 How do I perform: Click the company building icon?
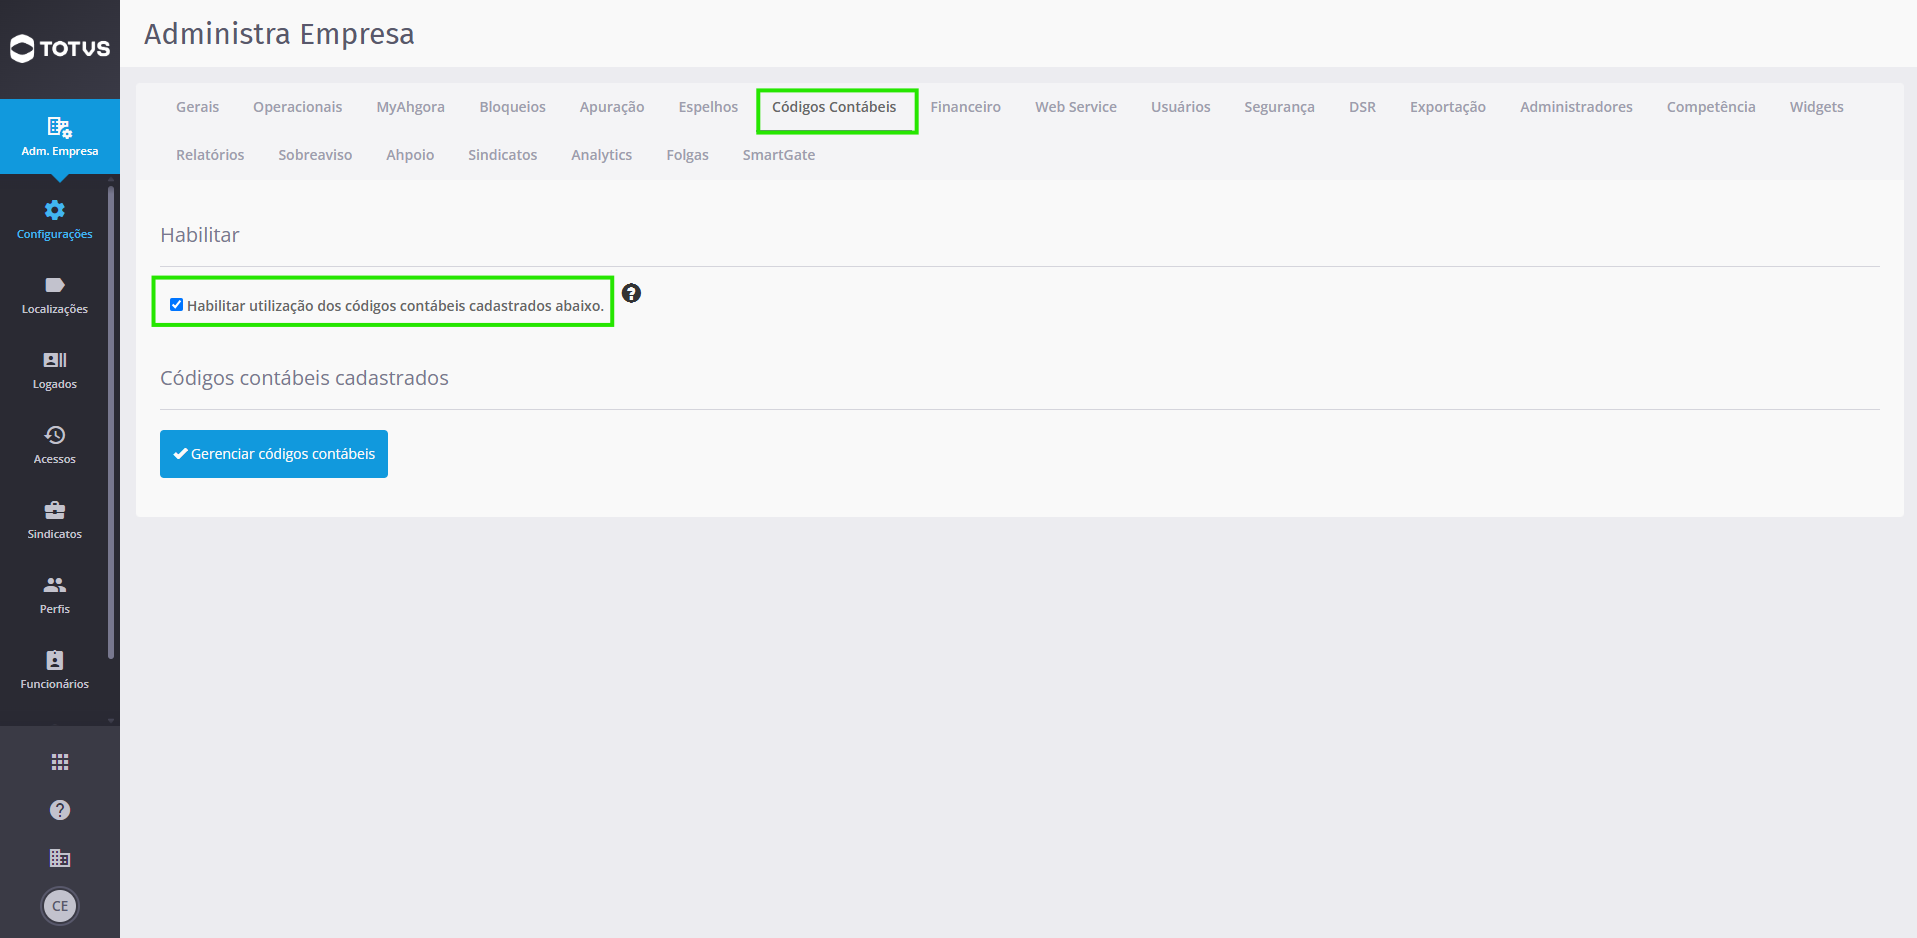60,858
